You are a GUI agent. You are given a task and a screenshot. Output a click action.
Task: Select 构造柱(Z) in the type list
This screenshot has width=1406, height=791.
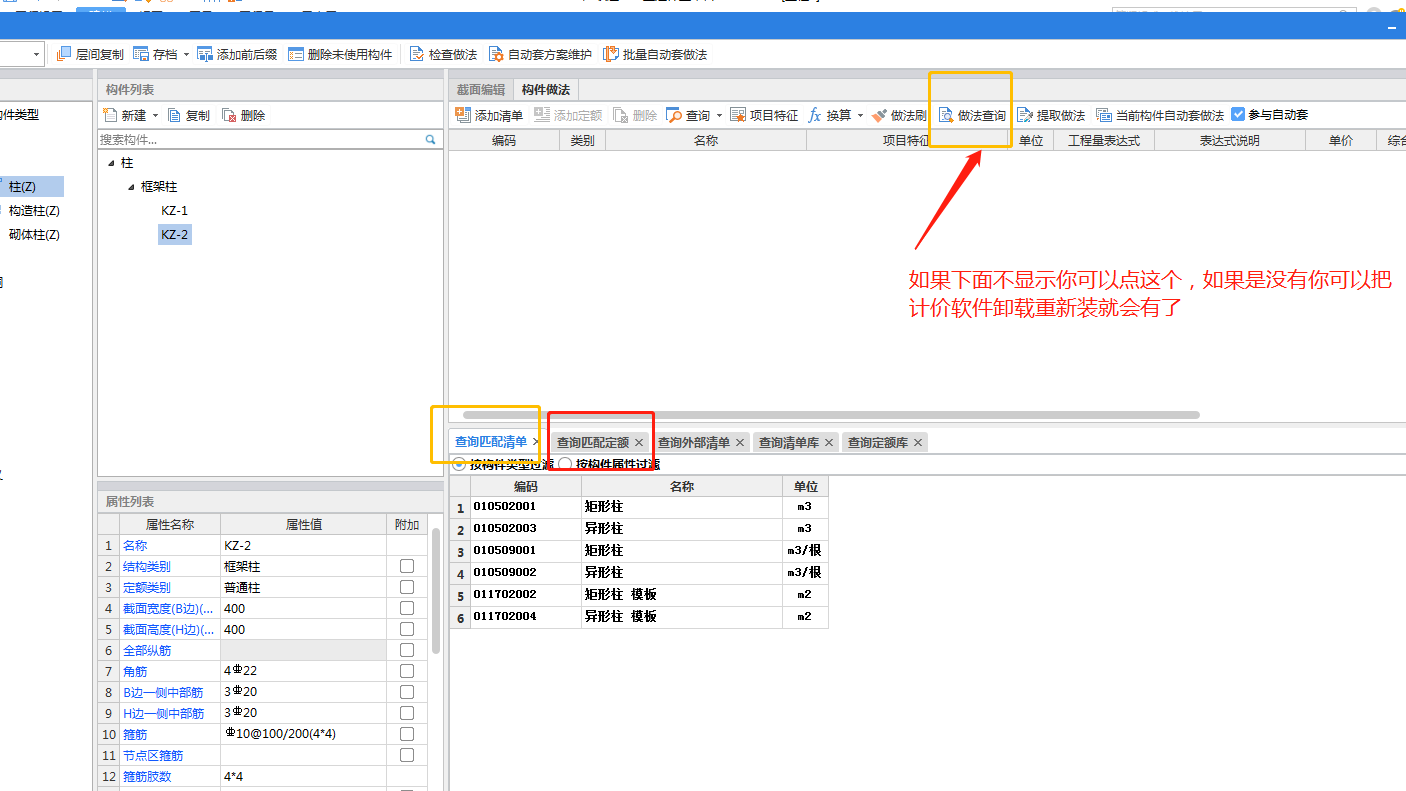(34, 210)
